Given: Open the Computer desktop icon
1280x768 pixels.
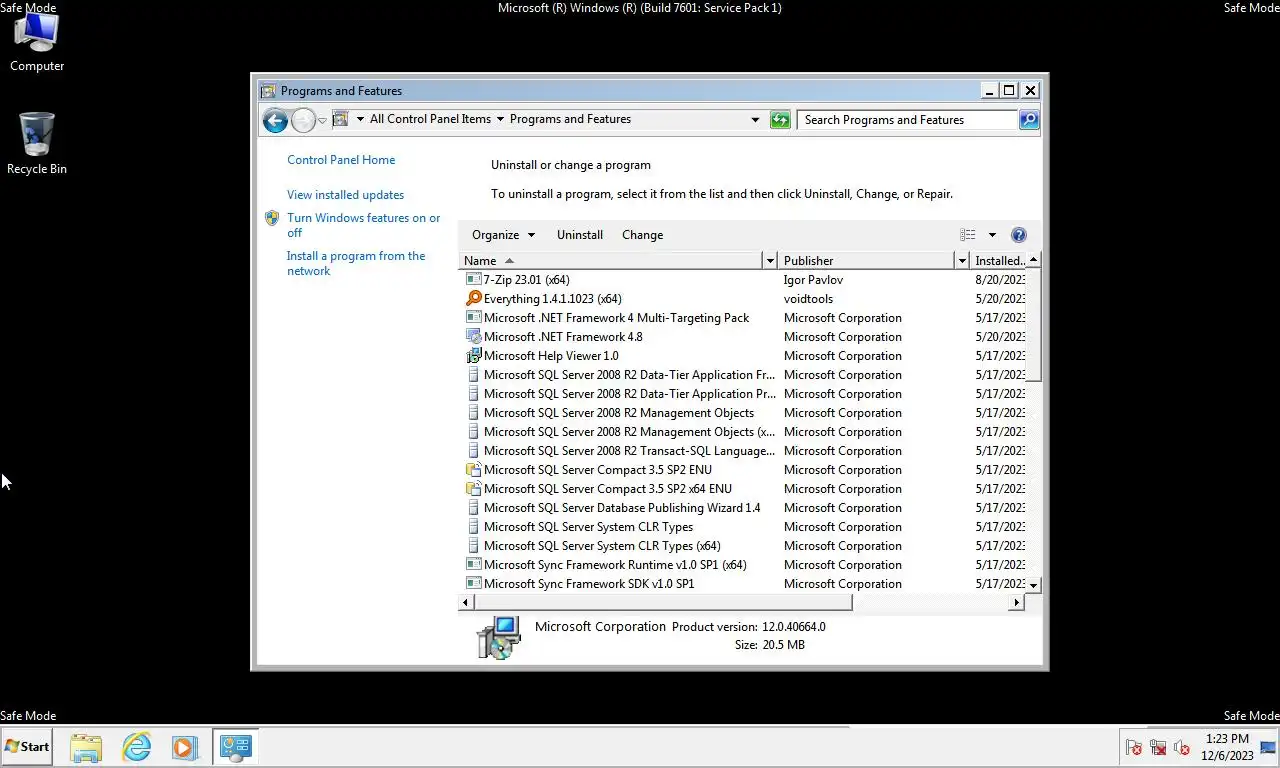Looking at the screenshot, I should click(37, 42).
